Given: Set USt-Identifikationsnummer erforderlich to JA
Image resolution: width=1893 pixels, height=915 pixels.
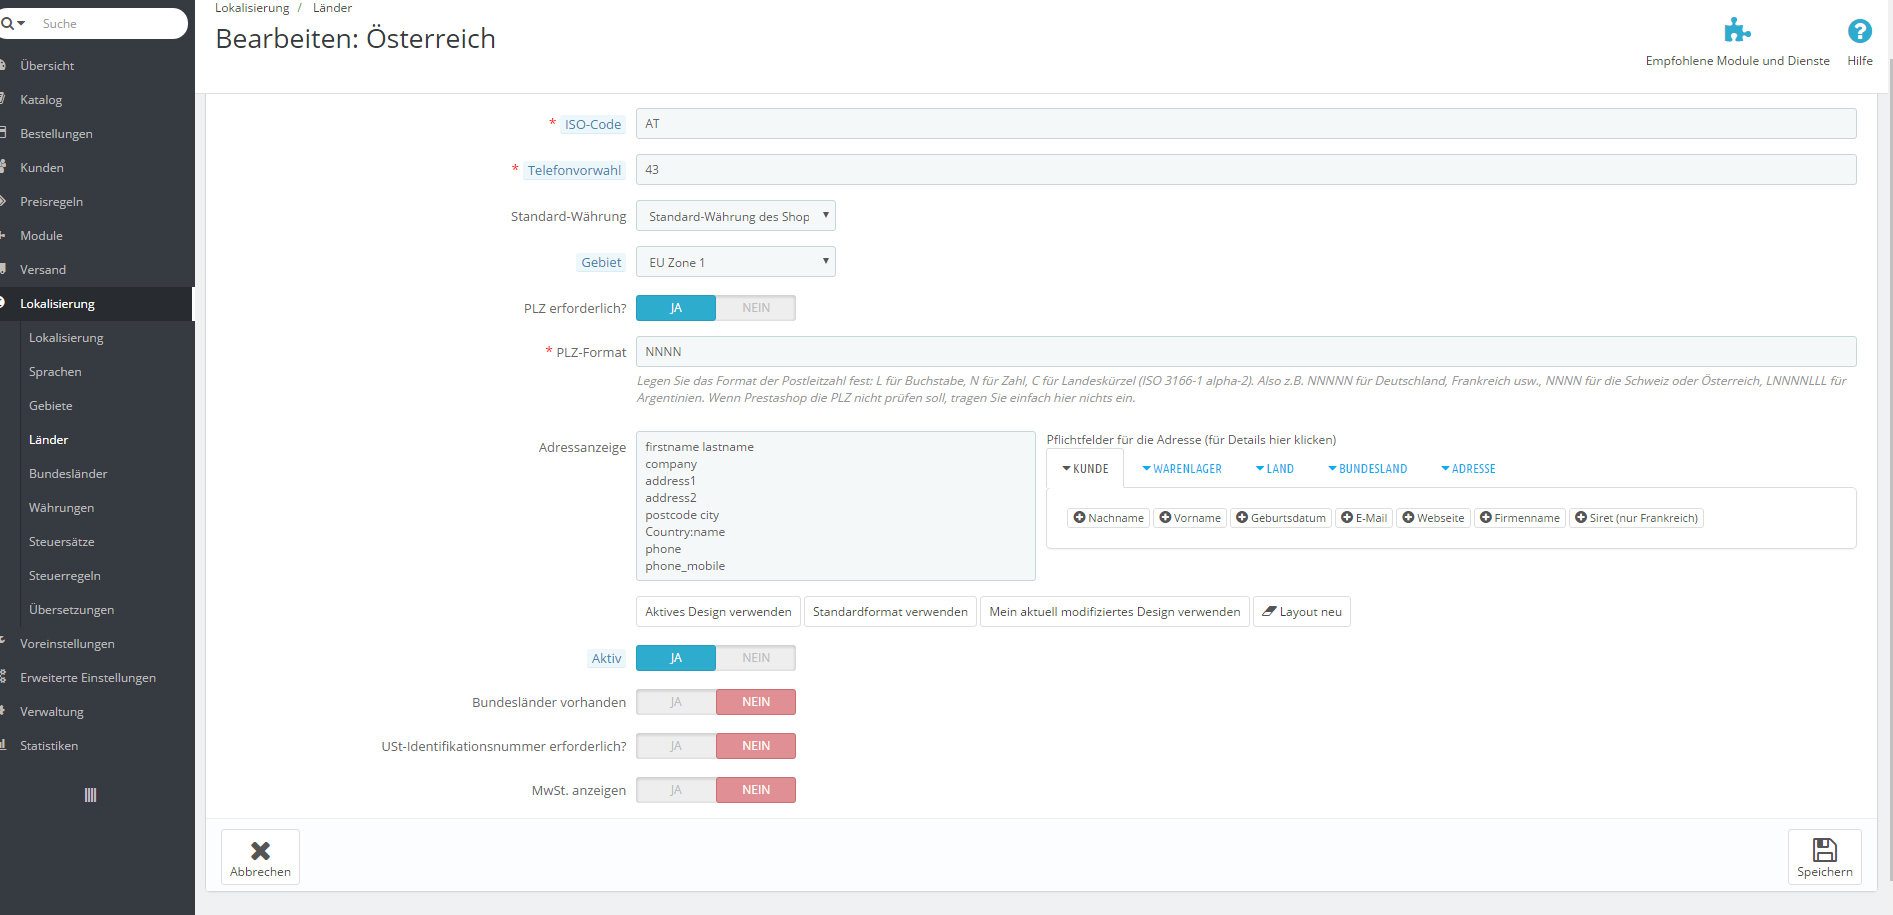Looking at the screenshot, I should click(x=676, y=746).
